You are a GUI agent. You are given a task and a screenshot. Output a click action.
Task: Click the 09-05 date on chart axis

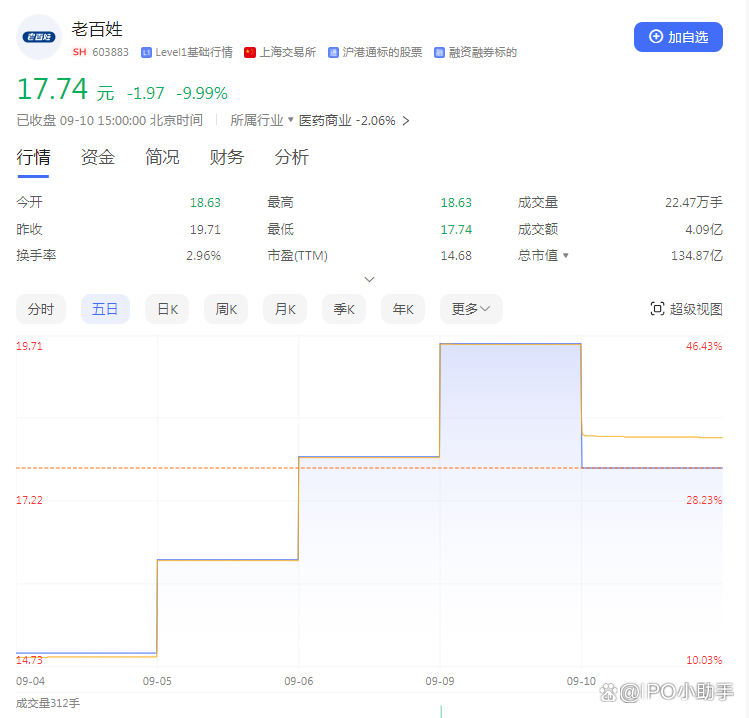(x=157, y=681)
